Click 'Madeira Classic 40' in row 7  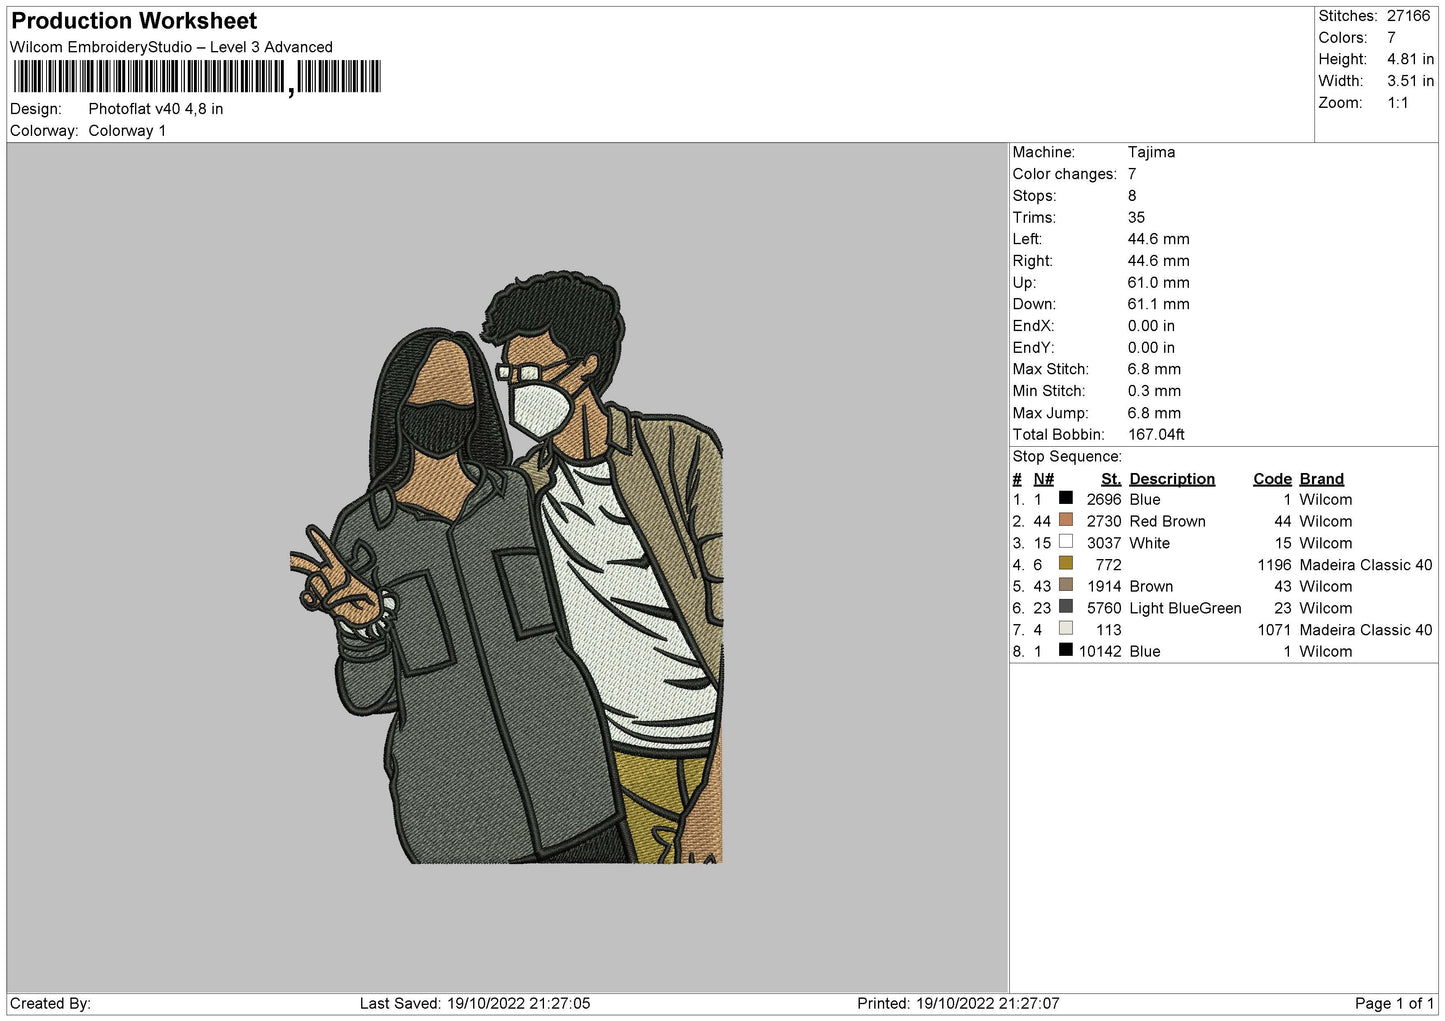tap(1366, 630)
